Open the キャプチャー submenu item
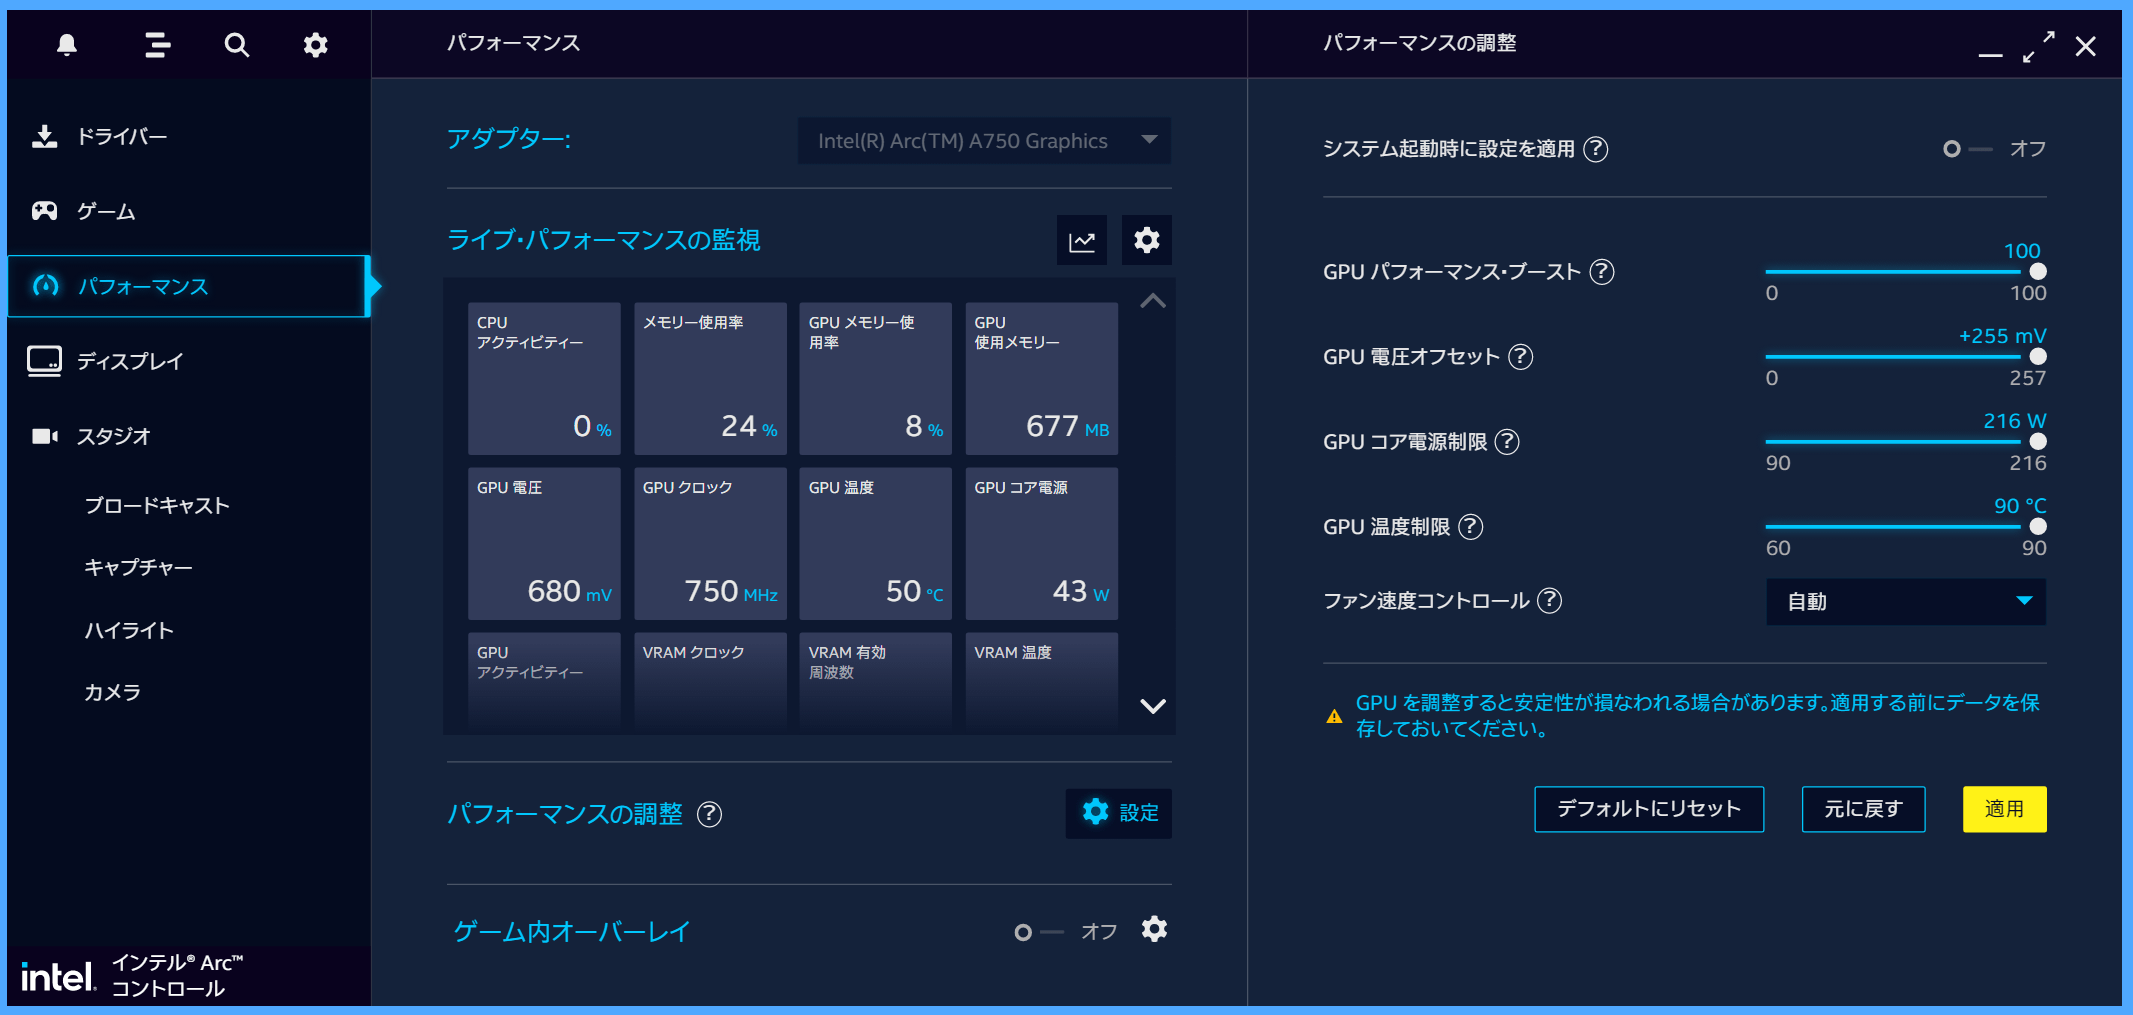The image size is (2133, 1015). click(x=138, y=568)
